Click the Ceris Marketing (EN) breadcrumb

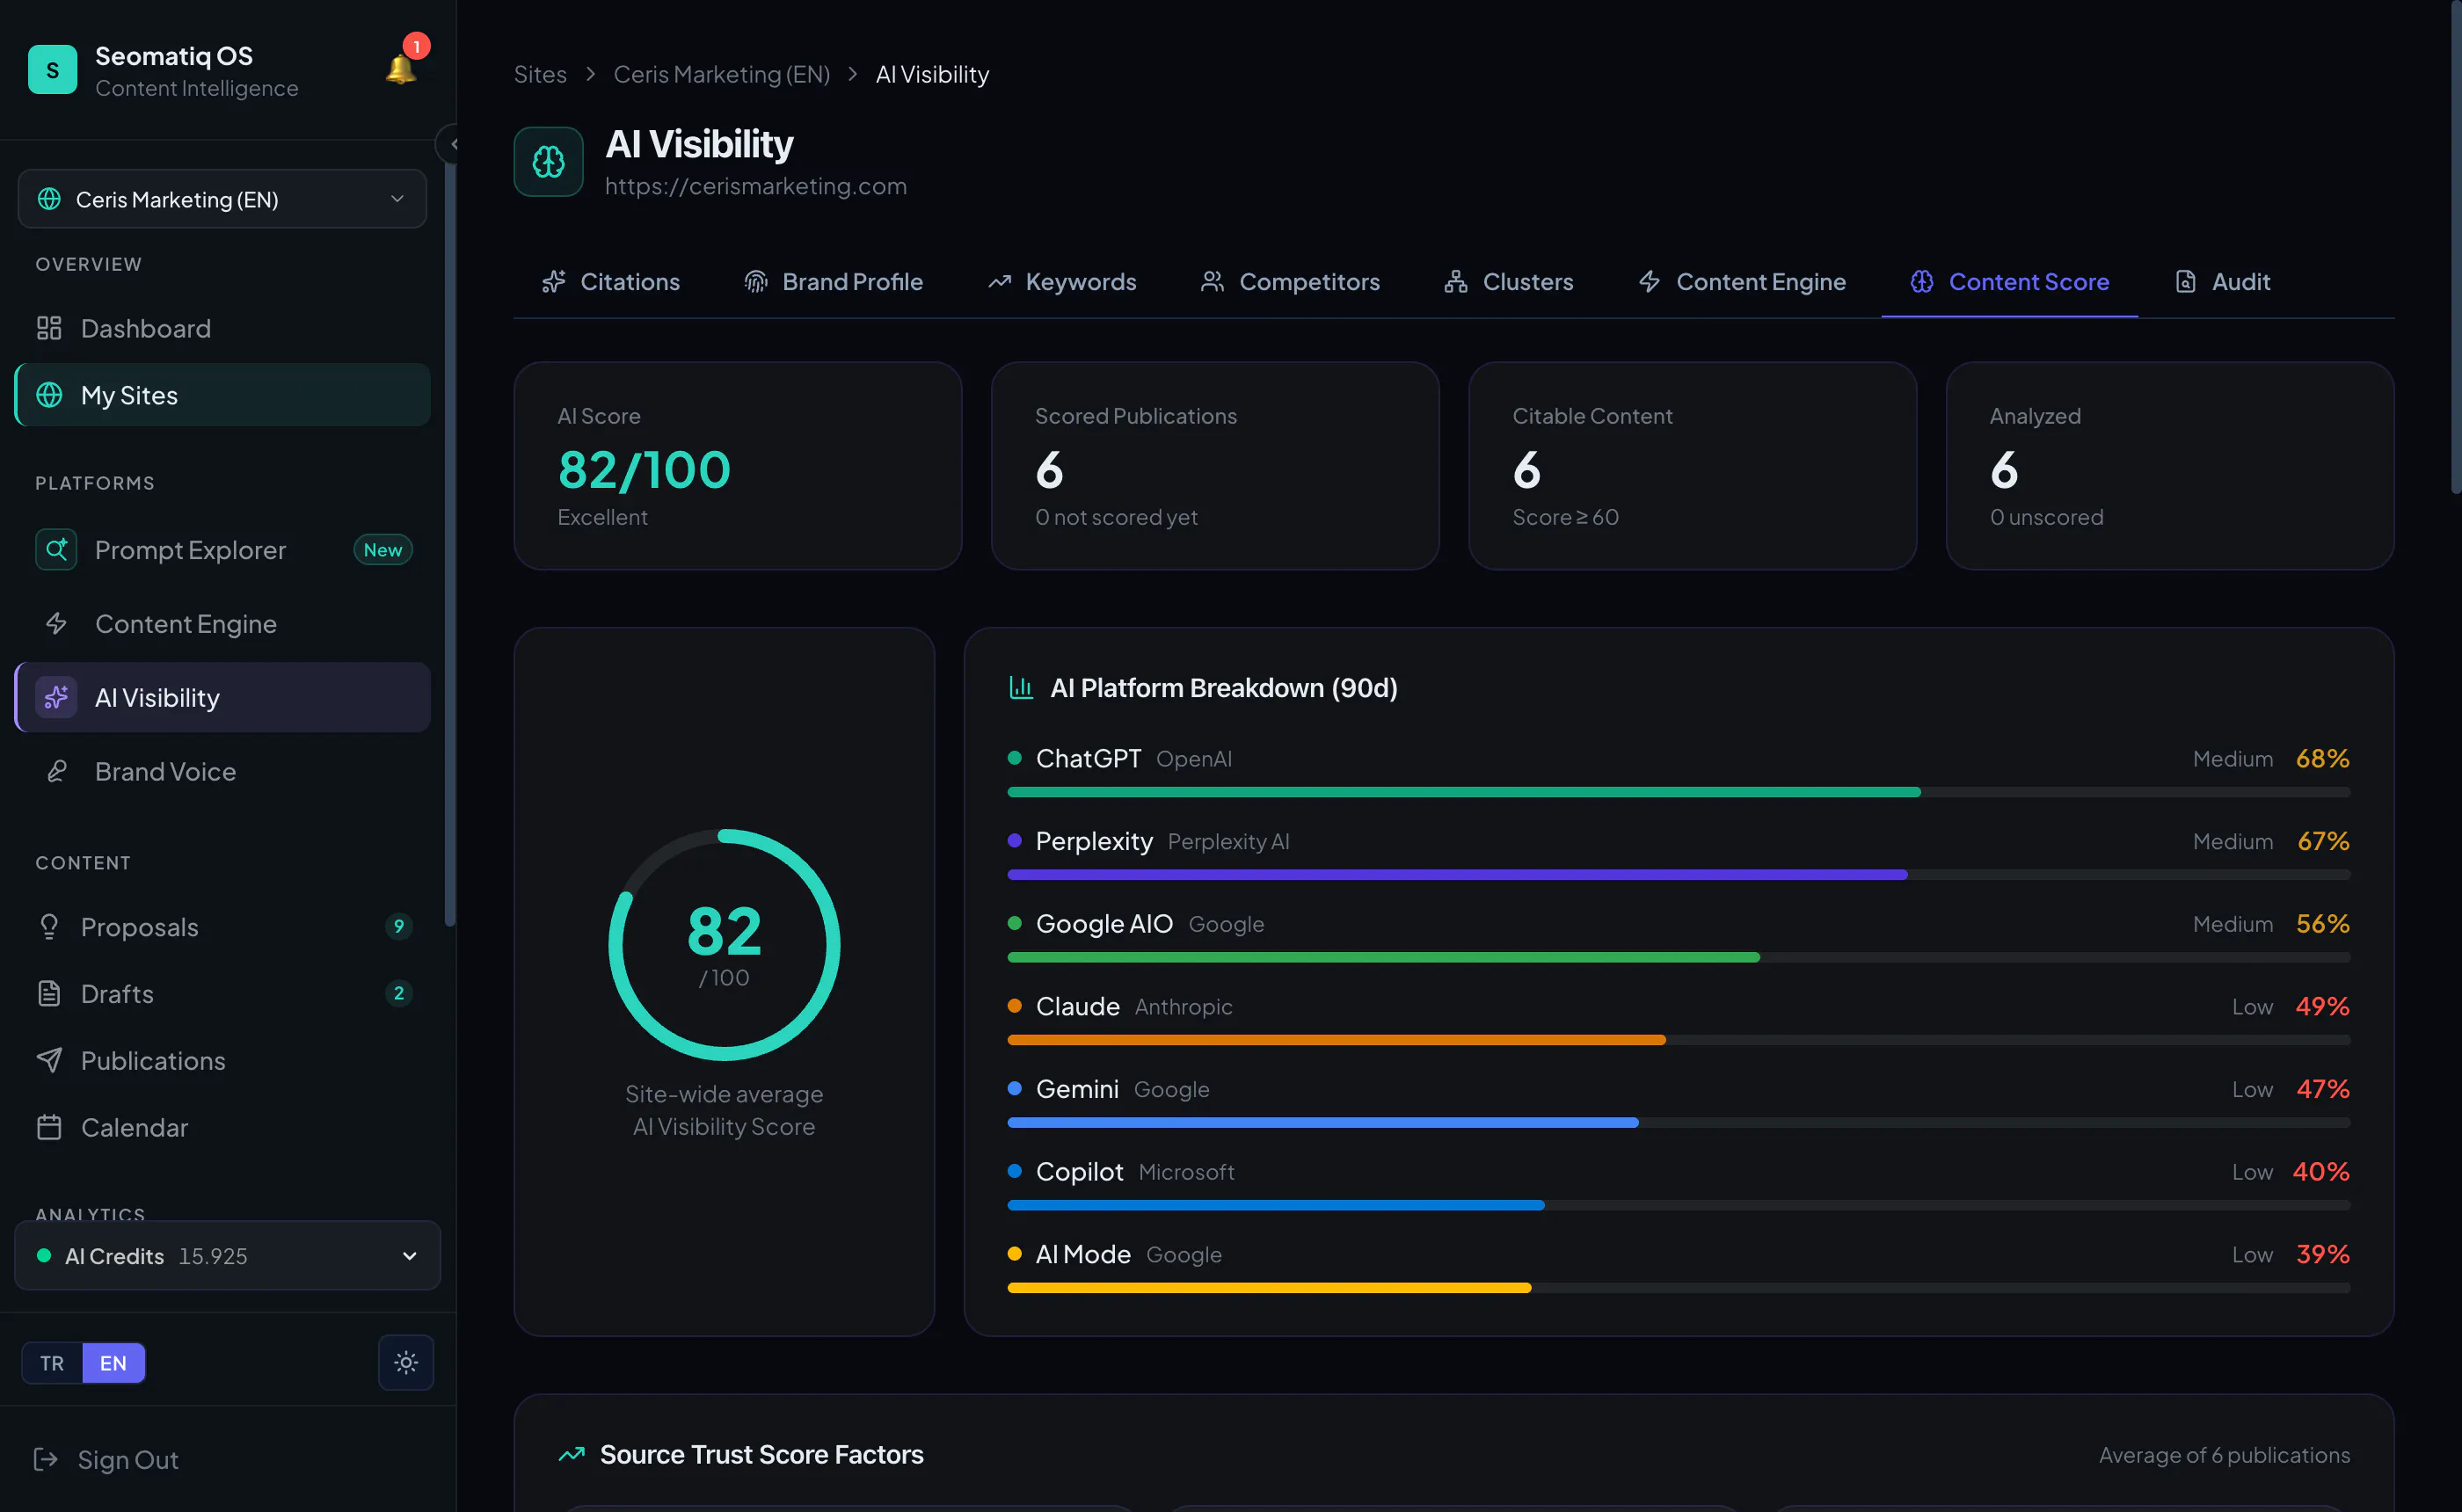click(x=722, y=74)
